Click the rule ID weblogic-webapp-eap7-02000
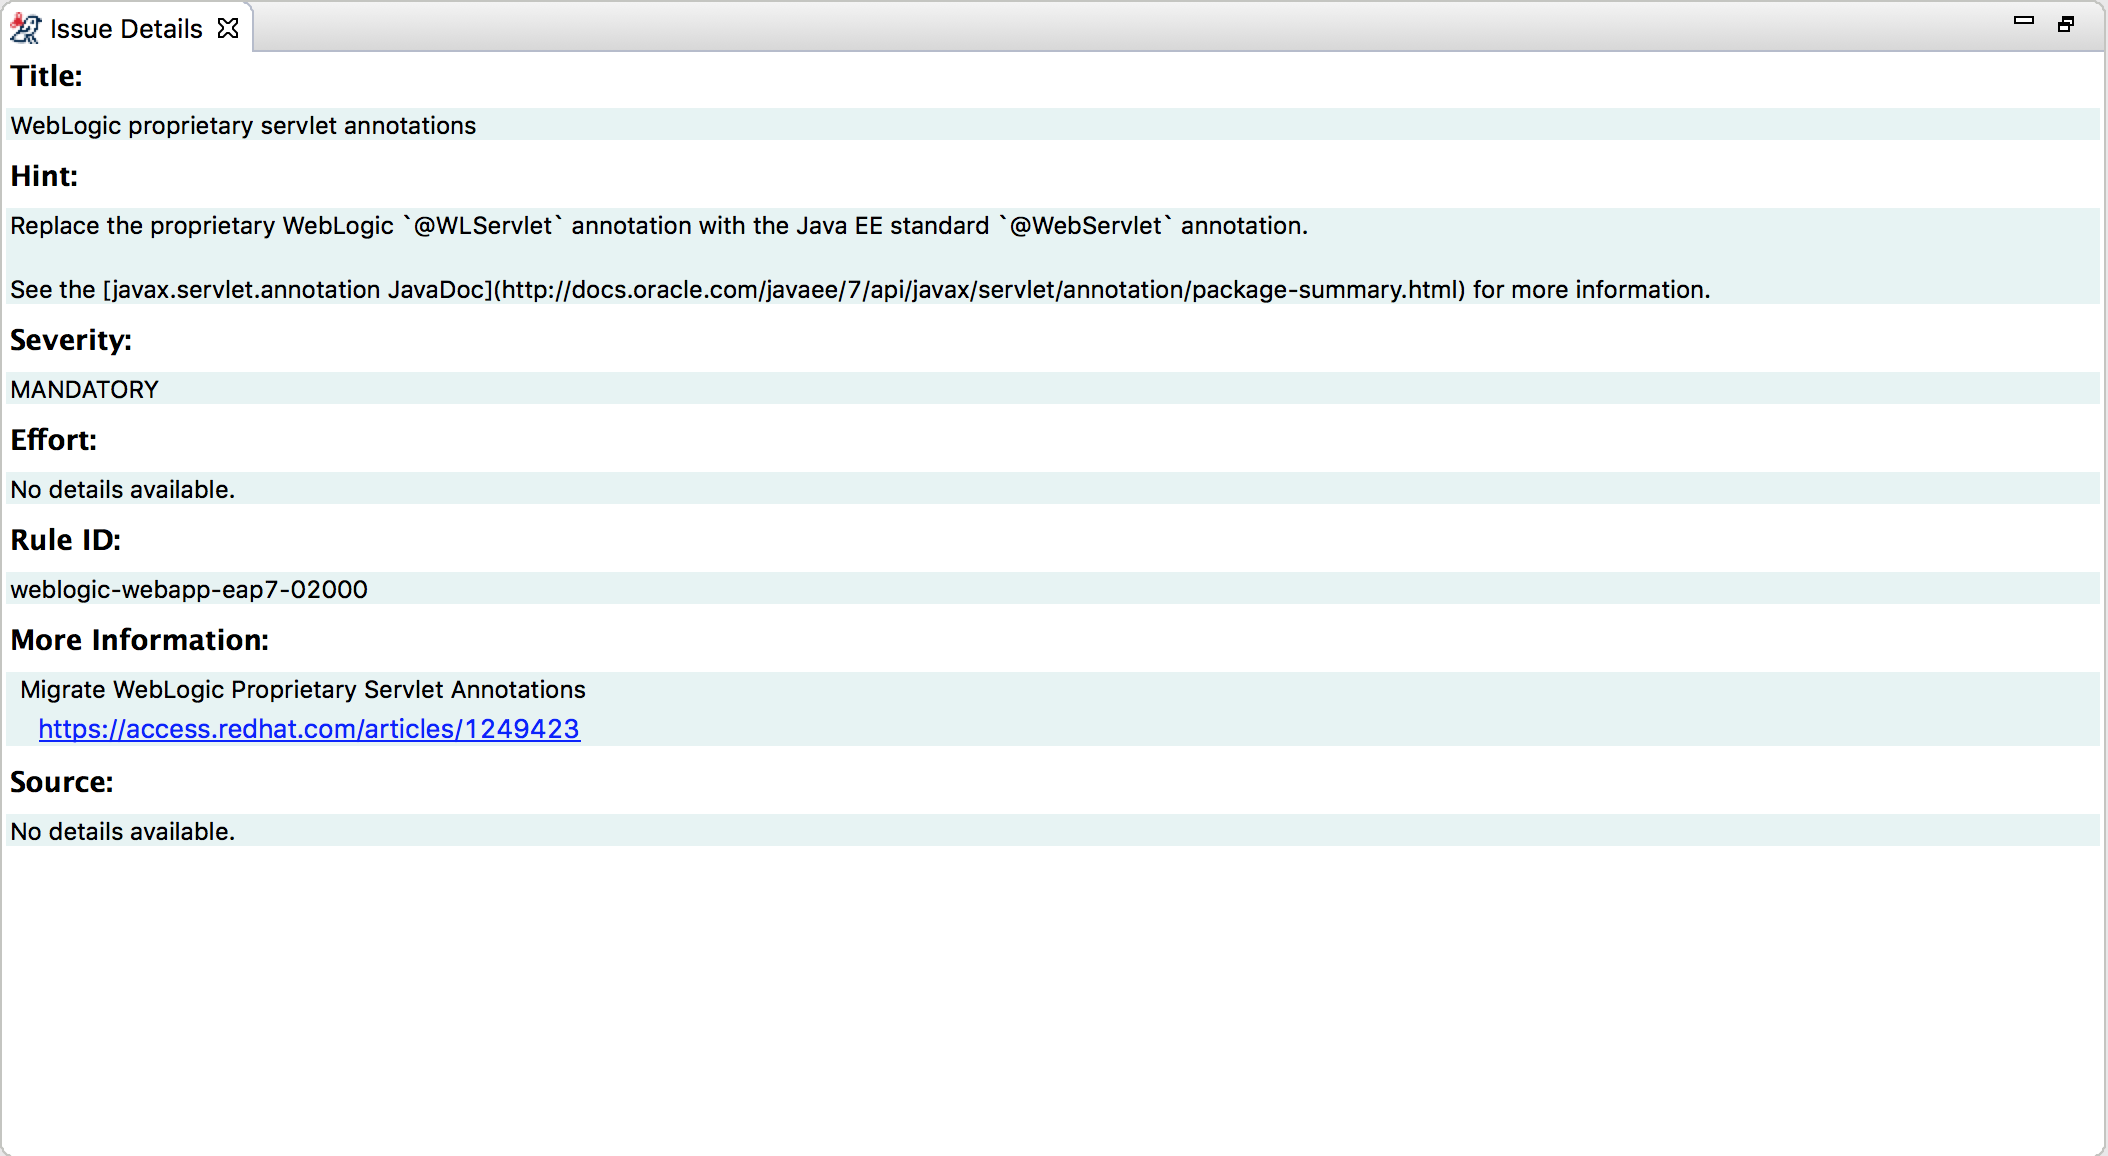2108x1156 pixels. click(x=189, y=589)
